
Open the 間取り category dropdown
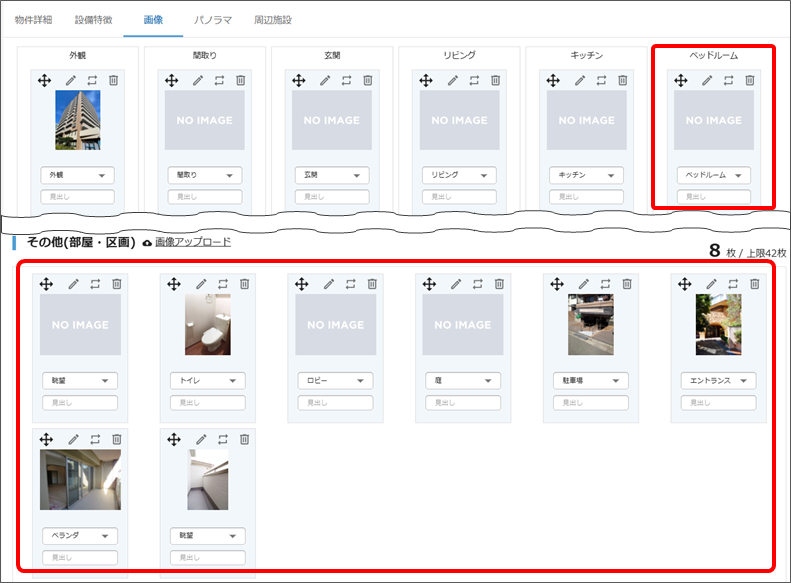point(205,175)
